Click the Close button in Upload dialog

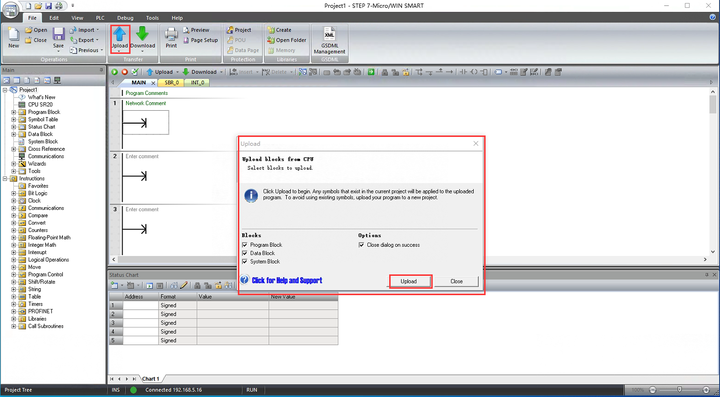point(456,281)
